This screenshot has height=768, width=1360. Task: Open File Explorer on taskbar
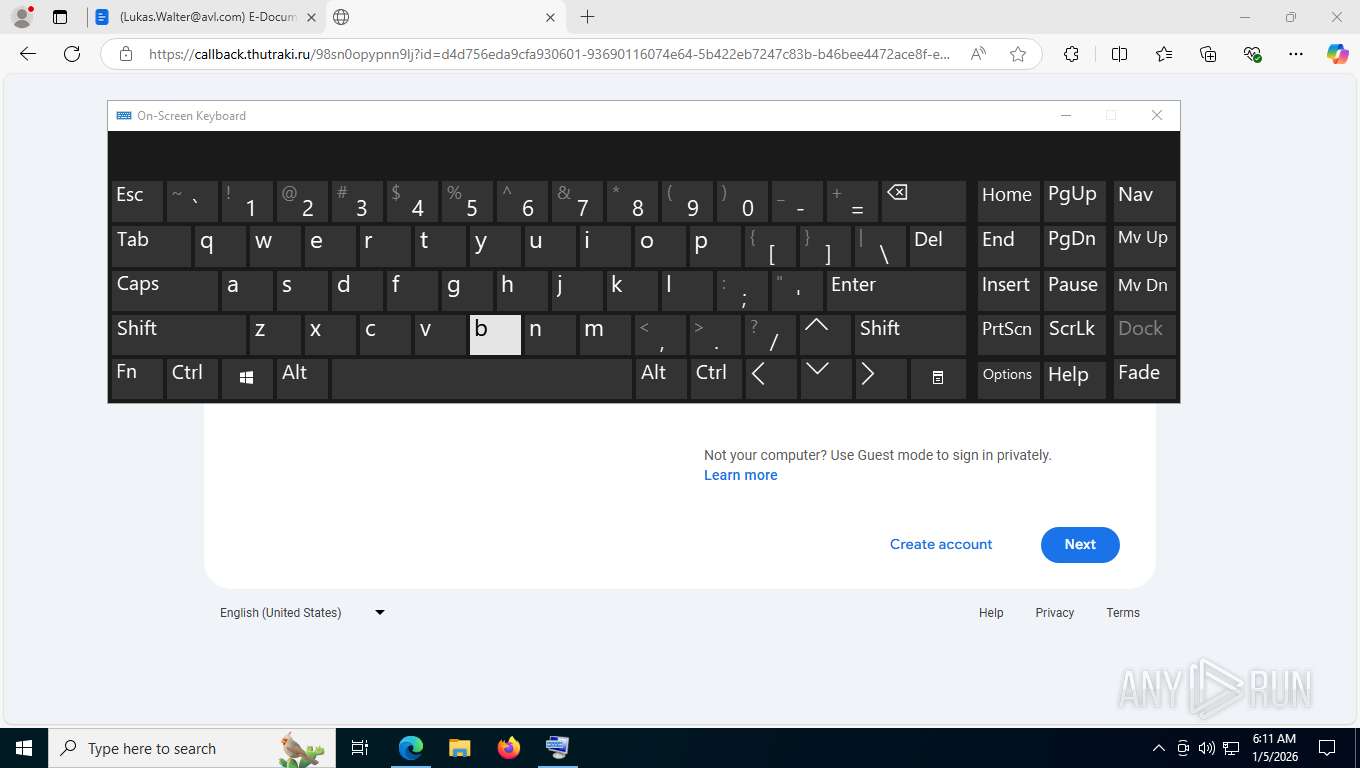(x=459, y=748)
